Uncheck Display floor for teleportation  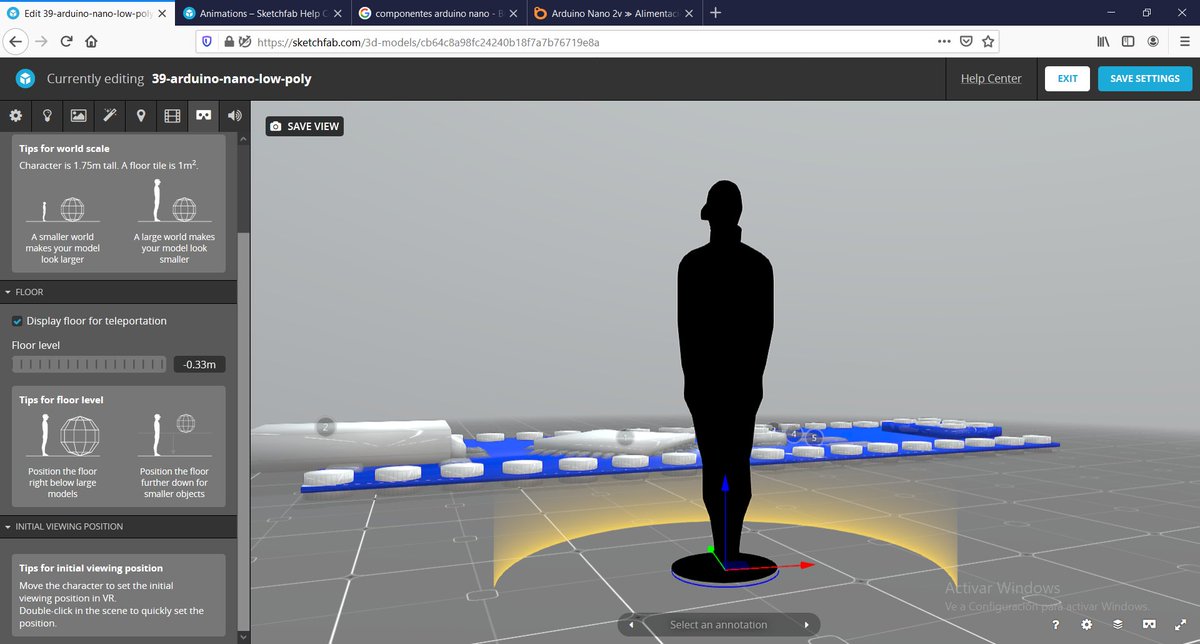click(x=17, y=321)
